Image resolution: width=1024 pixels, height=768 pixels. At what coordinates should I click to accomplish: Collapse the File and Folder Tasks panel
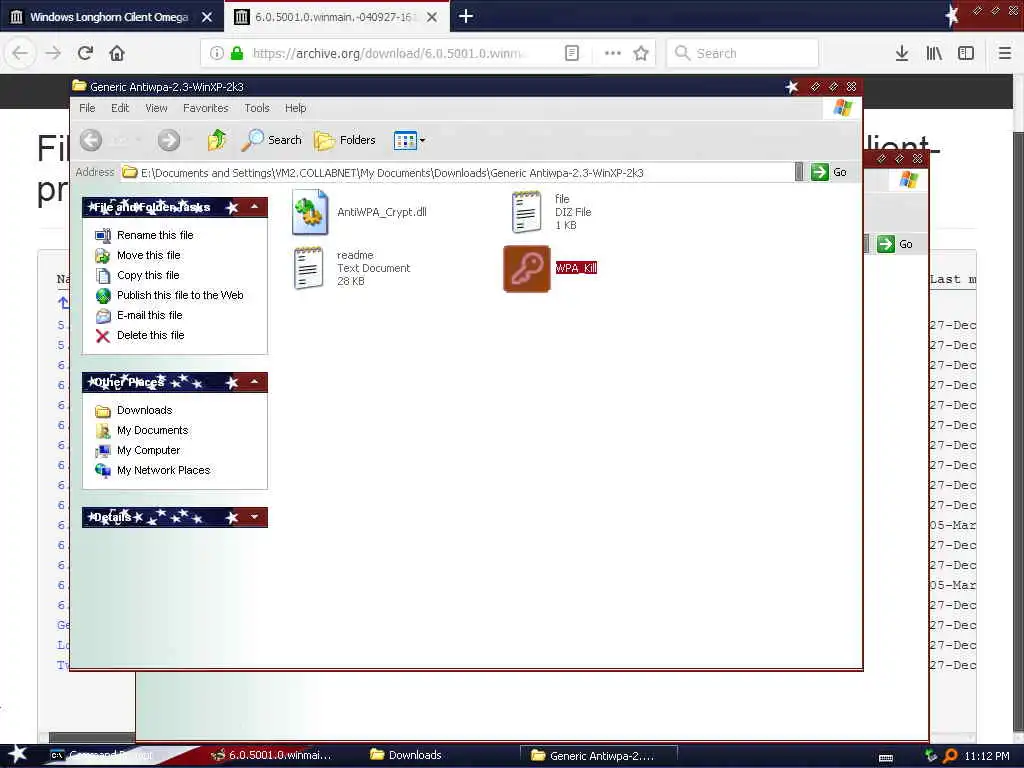point(255,208)
